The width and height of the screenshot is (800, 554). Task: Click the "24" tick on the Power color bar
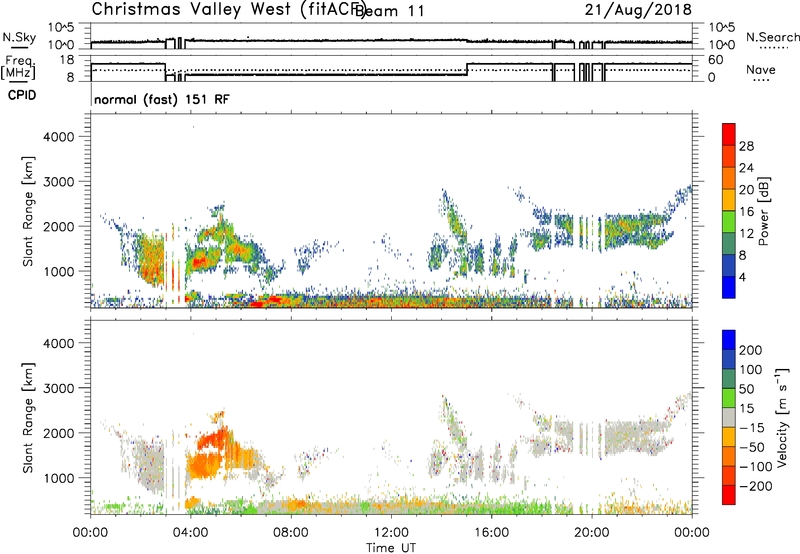pyautogui.click(x=746, y=168)
